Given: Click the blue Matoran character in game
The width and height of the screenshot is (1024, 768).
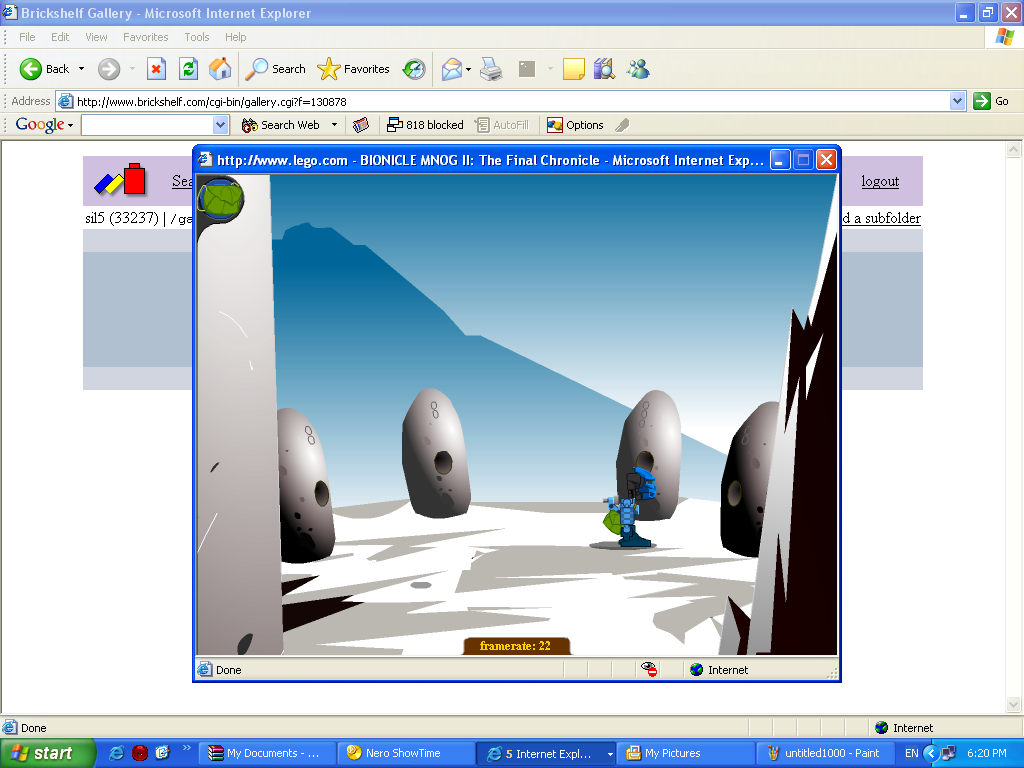Looking at the screenshot, I should pyautogui.click(x=631, y=507).
